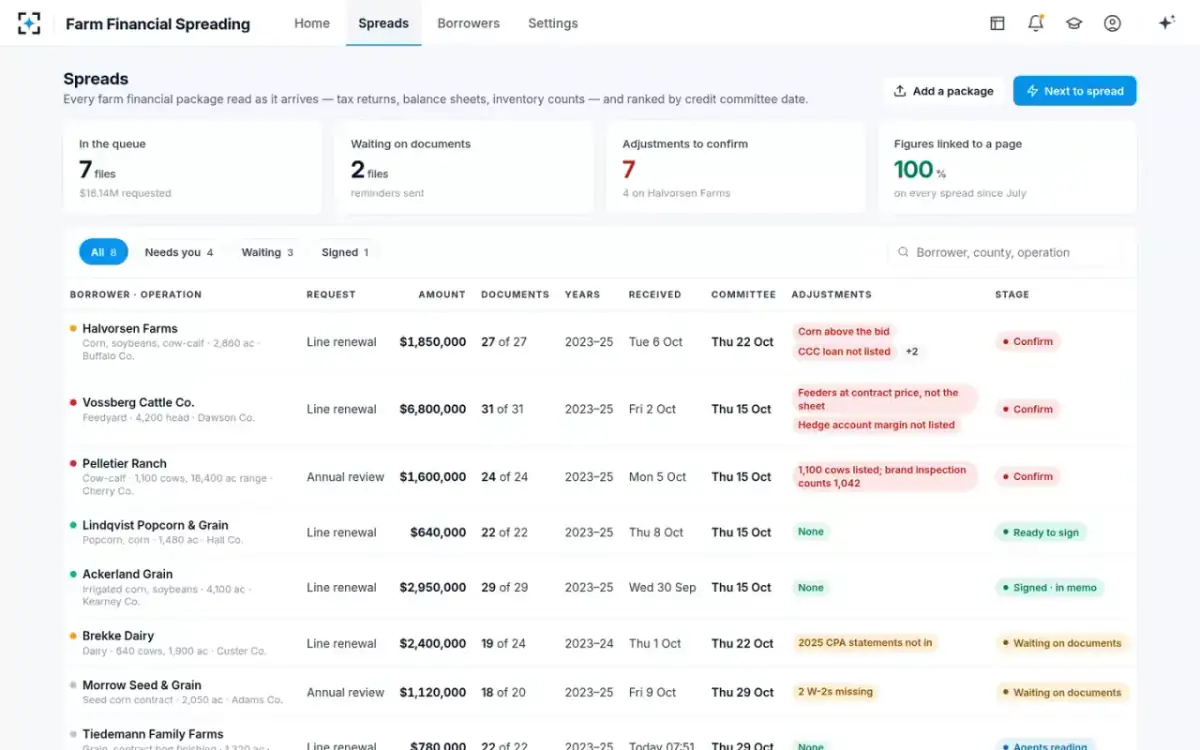Viewport: 1200px width, 750px height.
Task: Expand the +2 more adjustments chip
Action: point(912,352)
